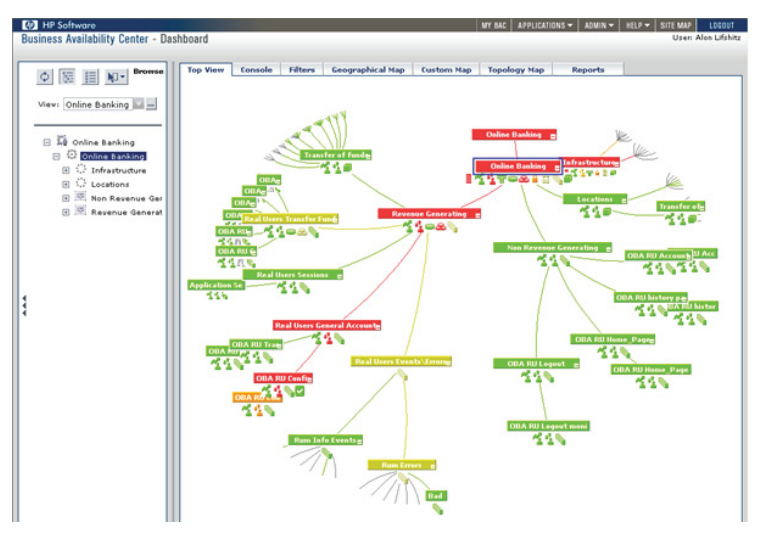Click the OBA RU Config red node
Image resolution: width=765 pixels, height=534 pixels.
283,378
